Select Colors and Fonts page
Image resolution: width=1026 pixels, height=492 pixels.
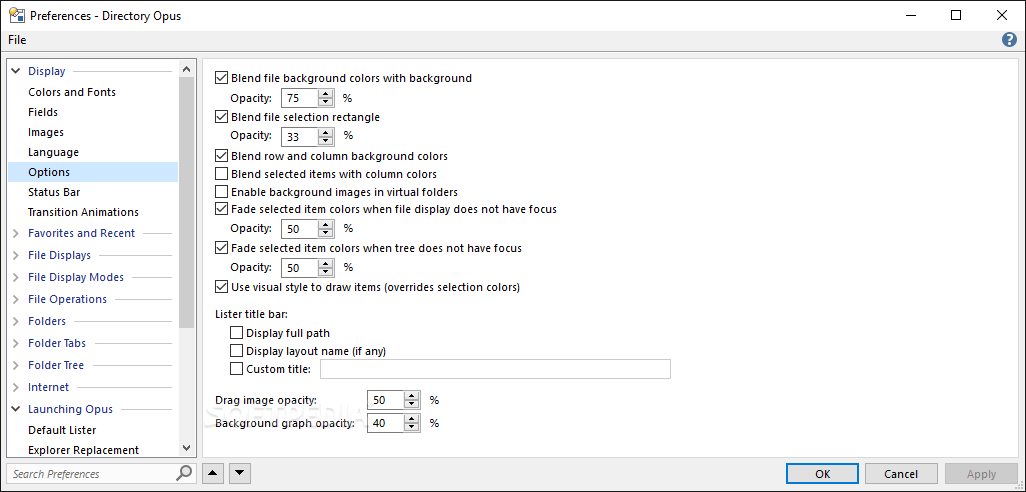tap(72, 92)
